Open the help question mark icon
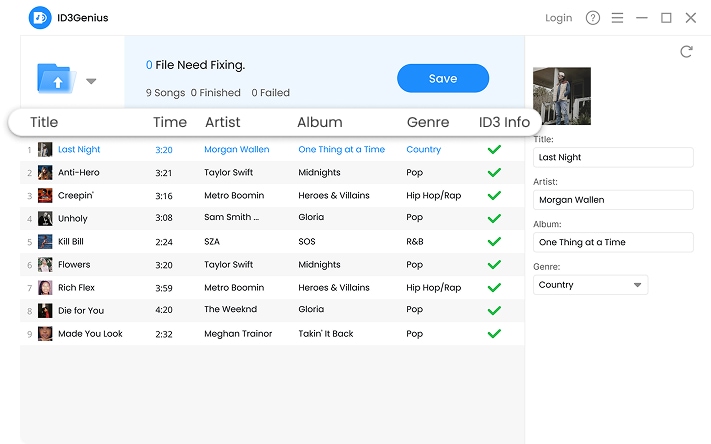 (593, 18)
